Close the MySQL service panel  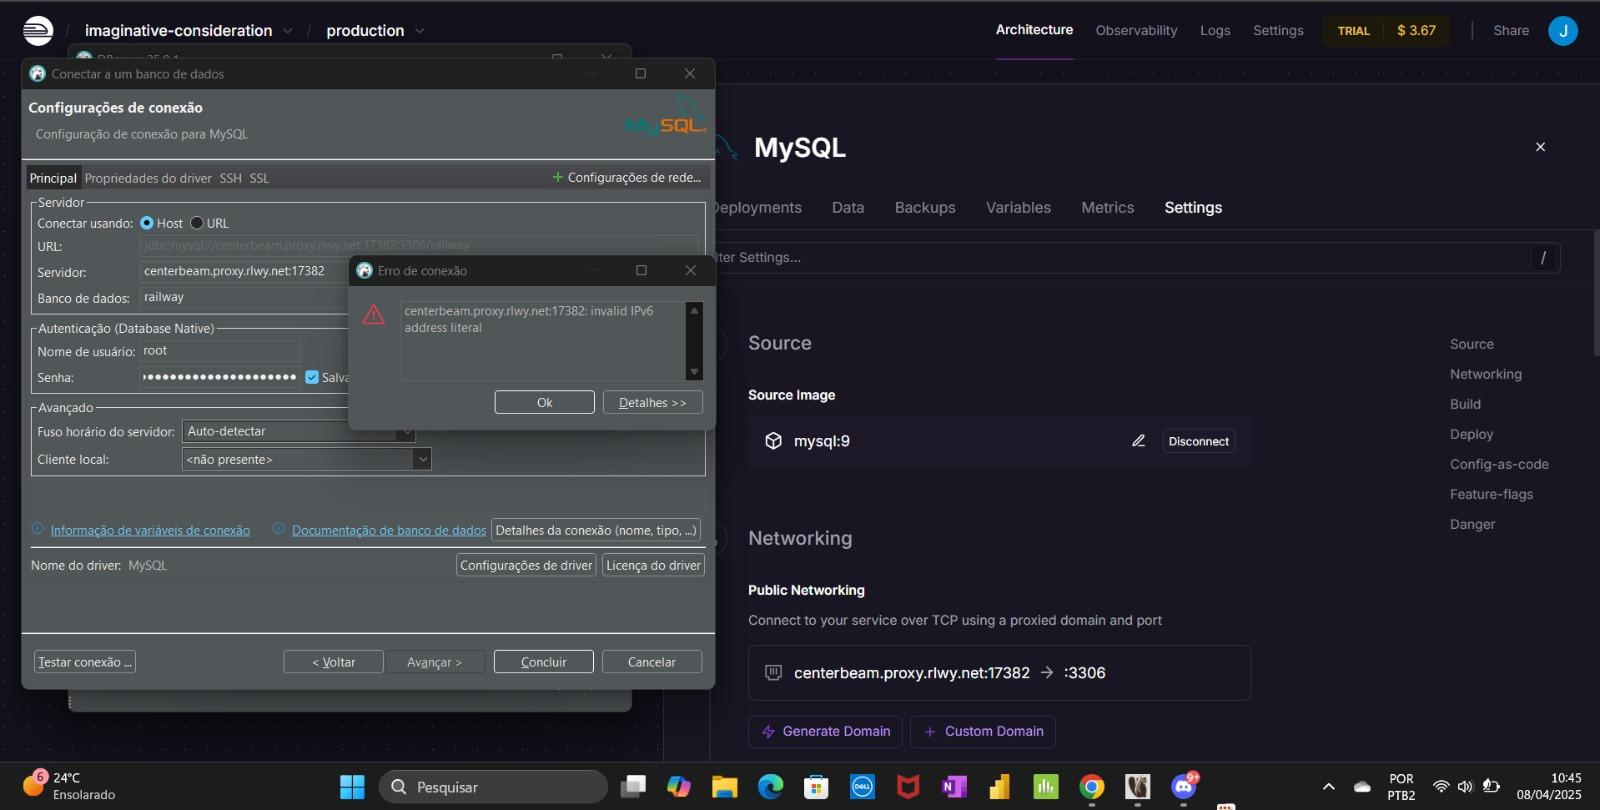coord(1540,147)
